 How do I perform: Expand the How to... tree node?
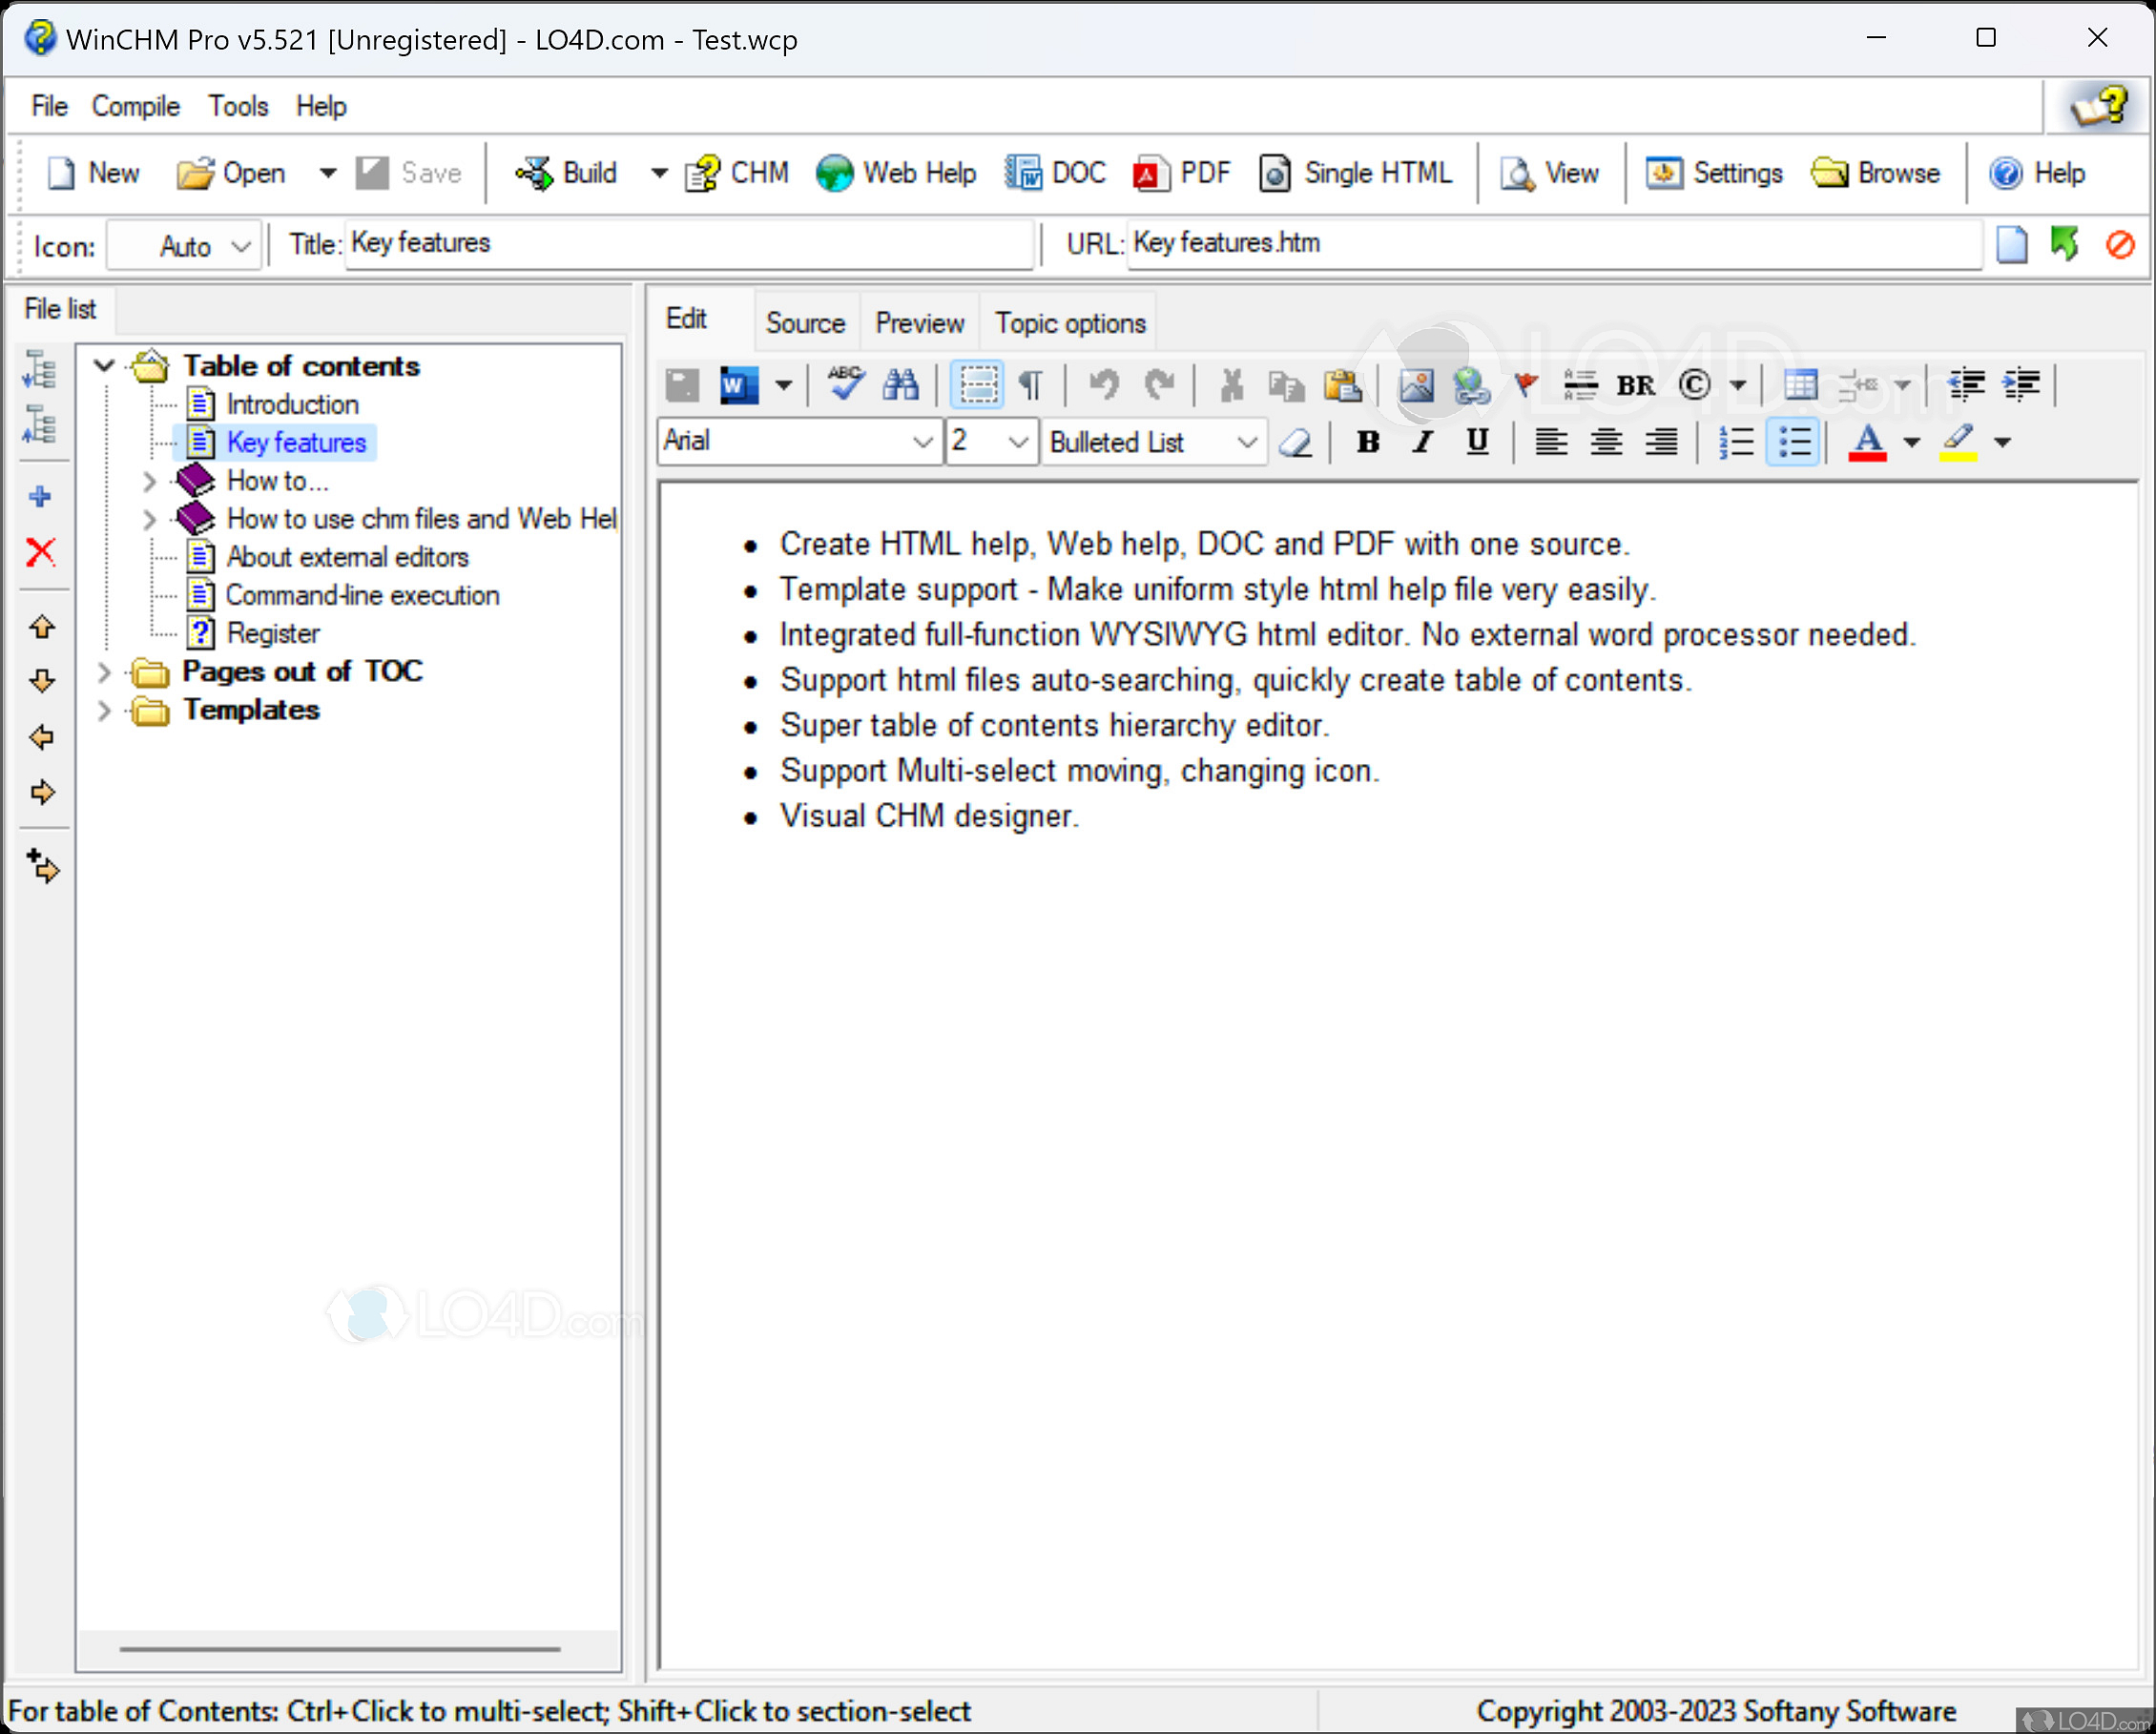149,481
